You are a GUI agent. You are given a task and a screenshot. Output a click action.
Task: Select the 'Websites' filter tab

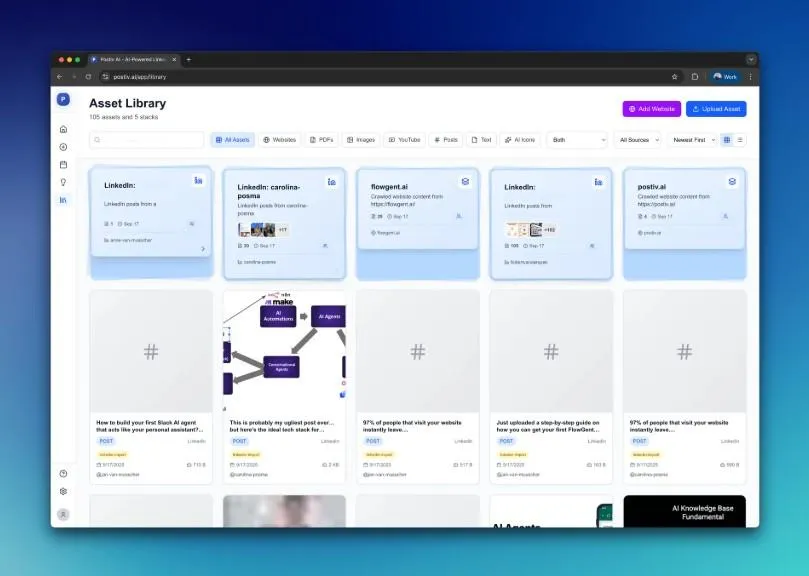[x=279, y=140]
